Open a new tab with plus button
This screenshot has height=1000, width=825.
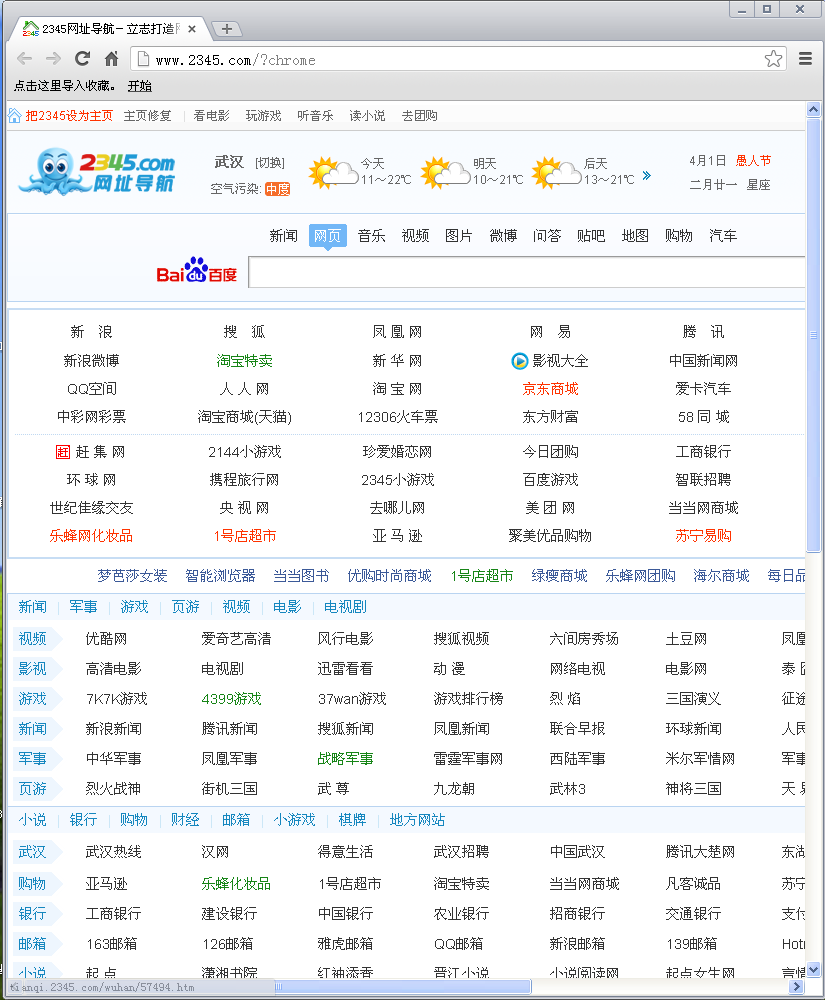[226, 29]
